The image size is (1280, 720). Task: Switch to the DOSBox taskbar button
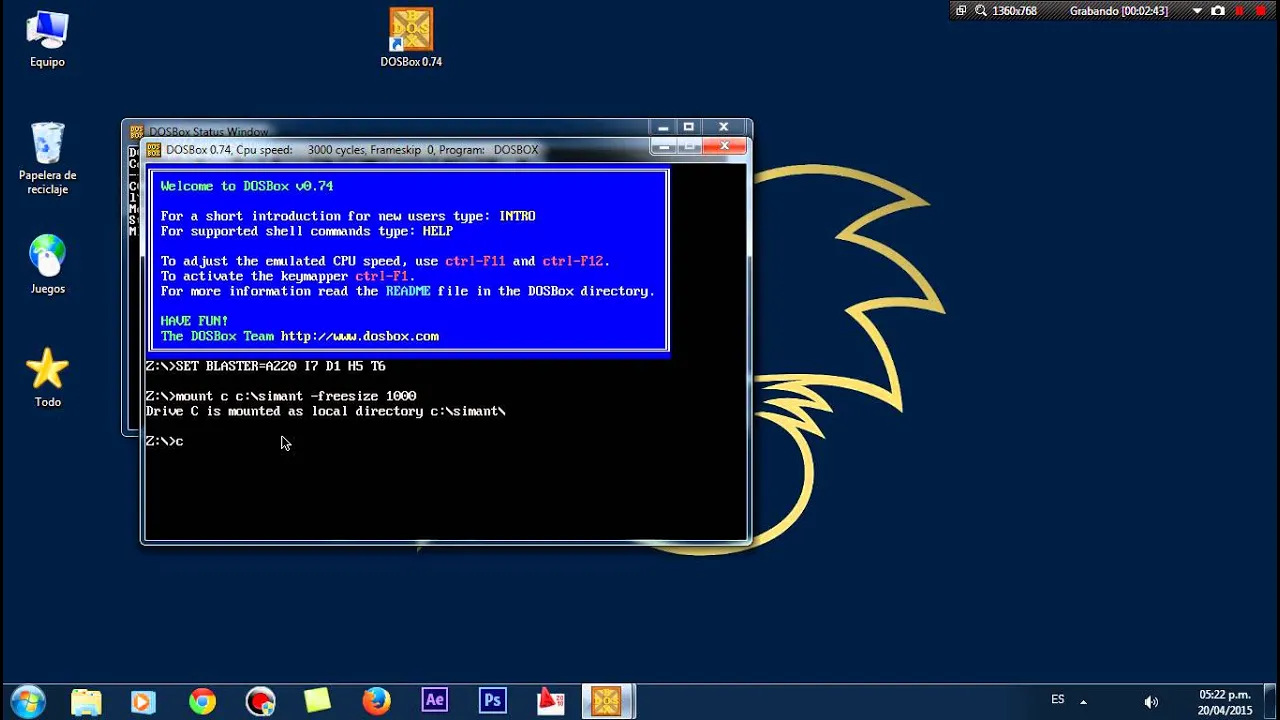click(x=607, y=701)
